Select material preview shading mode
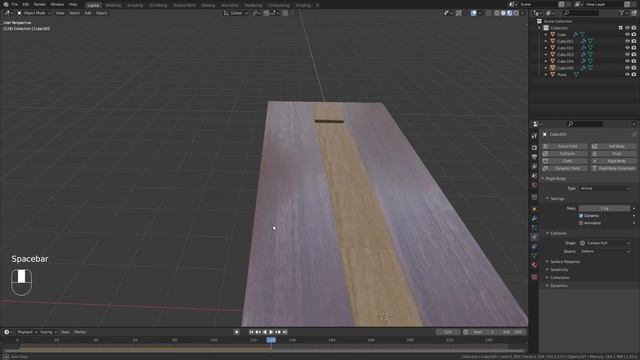Image resolution: width=640 pixels, height=360 pixels. click(509, 13)
